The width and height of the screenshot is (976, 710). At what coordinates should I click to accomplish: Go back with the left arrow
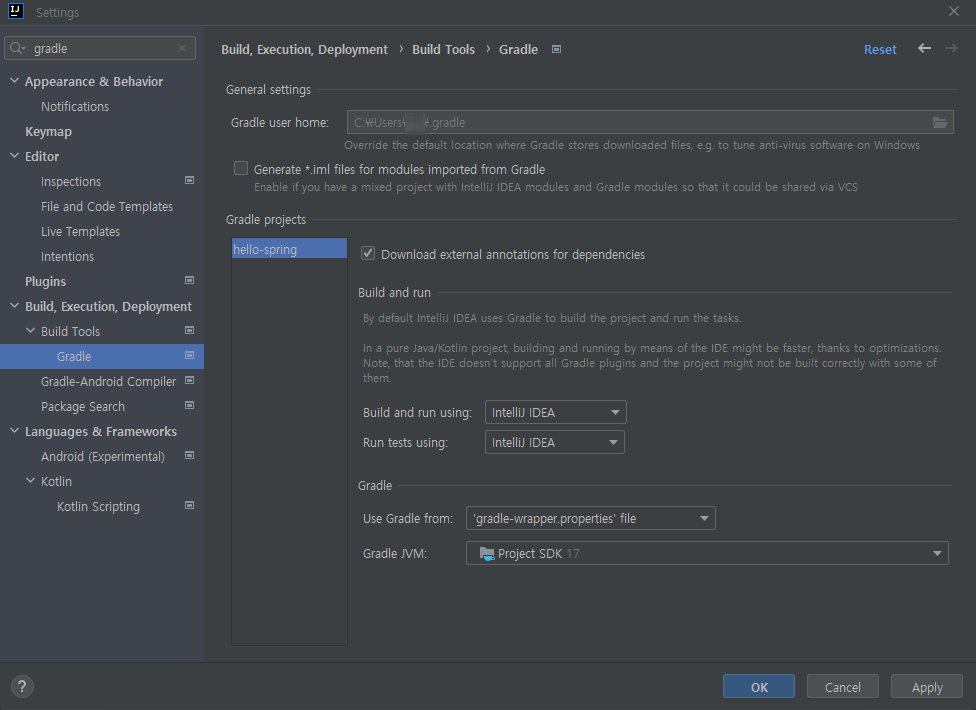pos(924,49)
